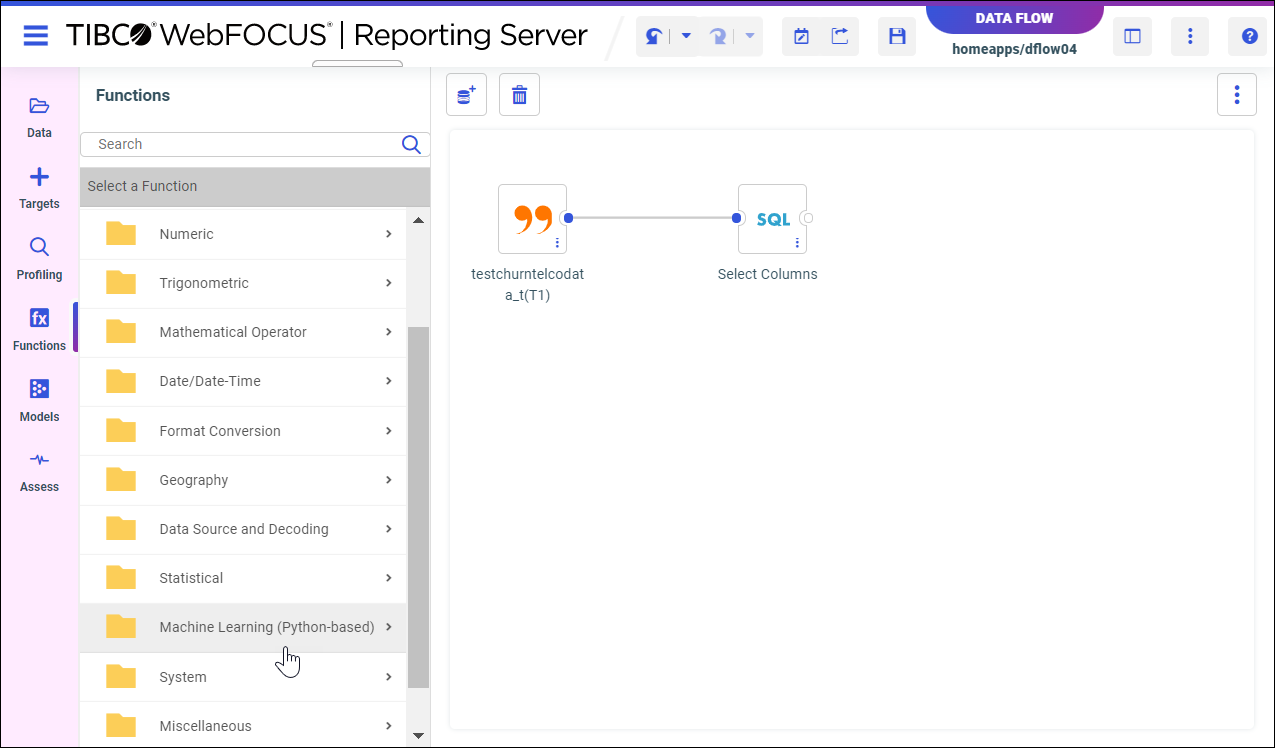
Task: Switch to the Models sidebar tab
Action: click(x=39, y=400)
